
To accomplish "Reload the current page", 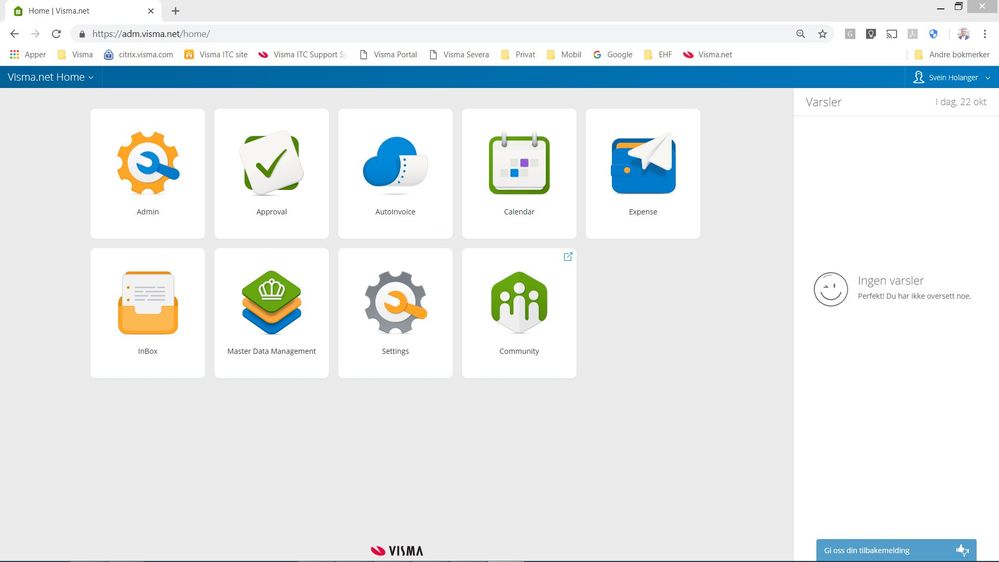I will [56, 34].
